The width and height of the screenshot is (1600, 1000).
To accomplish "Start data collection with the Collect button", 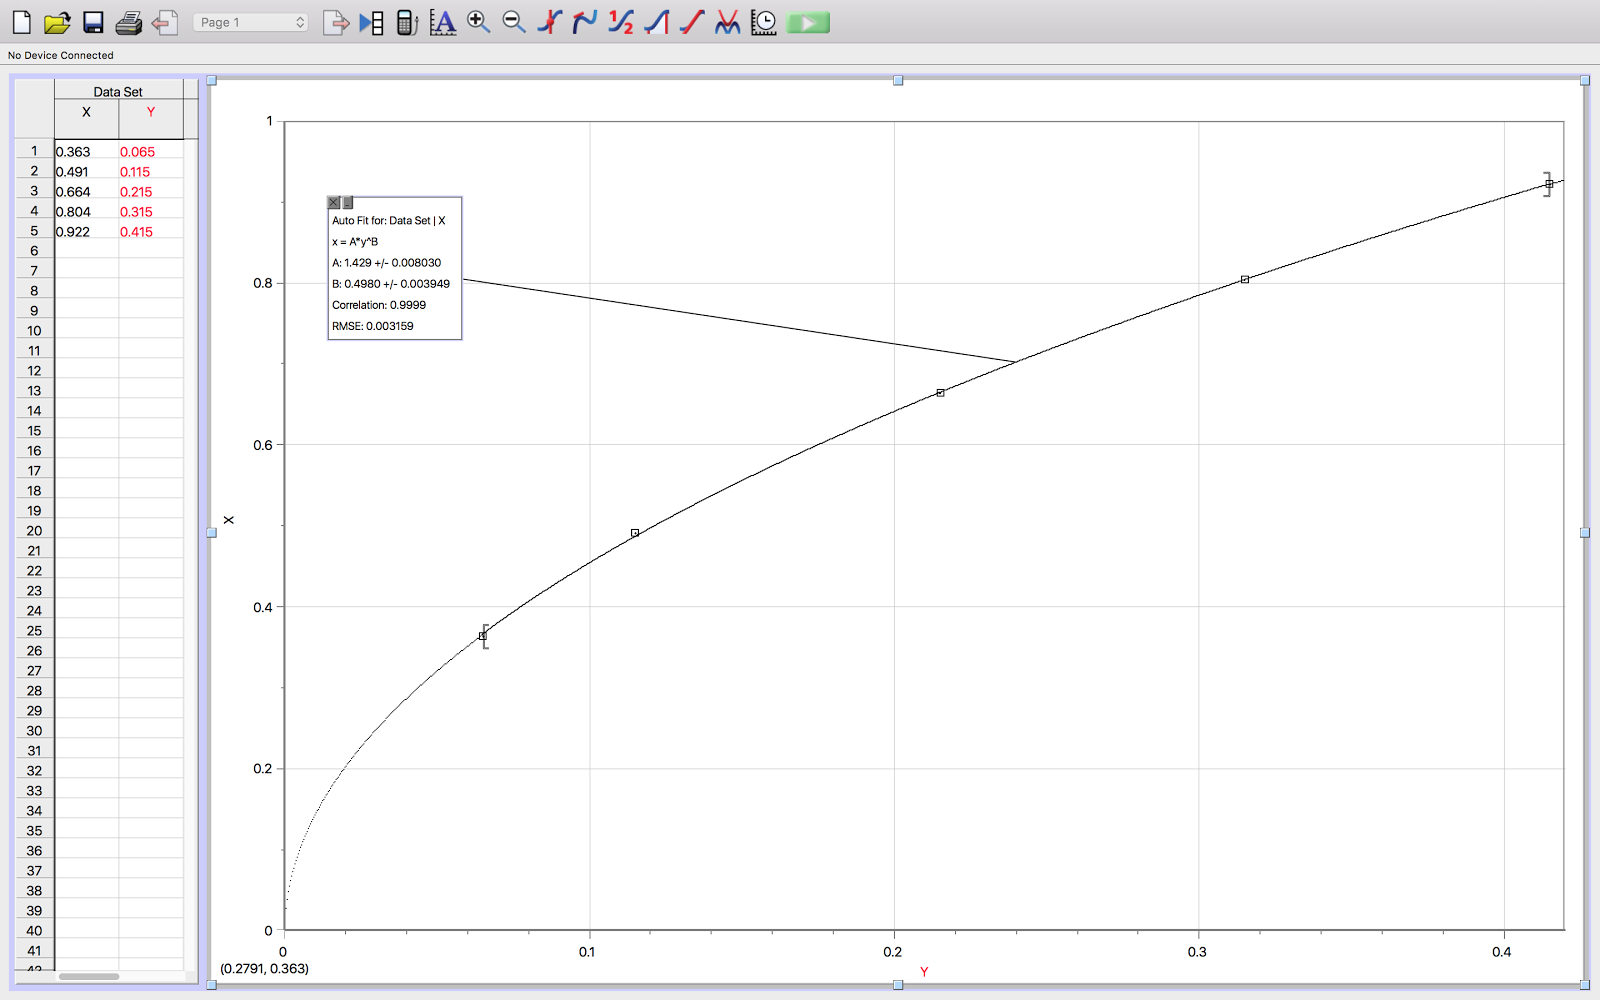I will point(806,21).
